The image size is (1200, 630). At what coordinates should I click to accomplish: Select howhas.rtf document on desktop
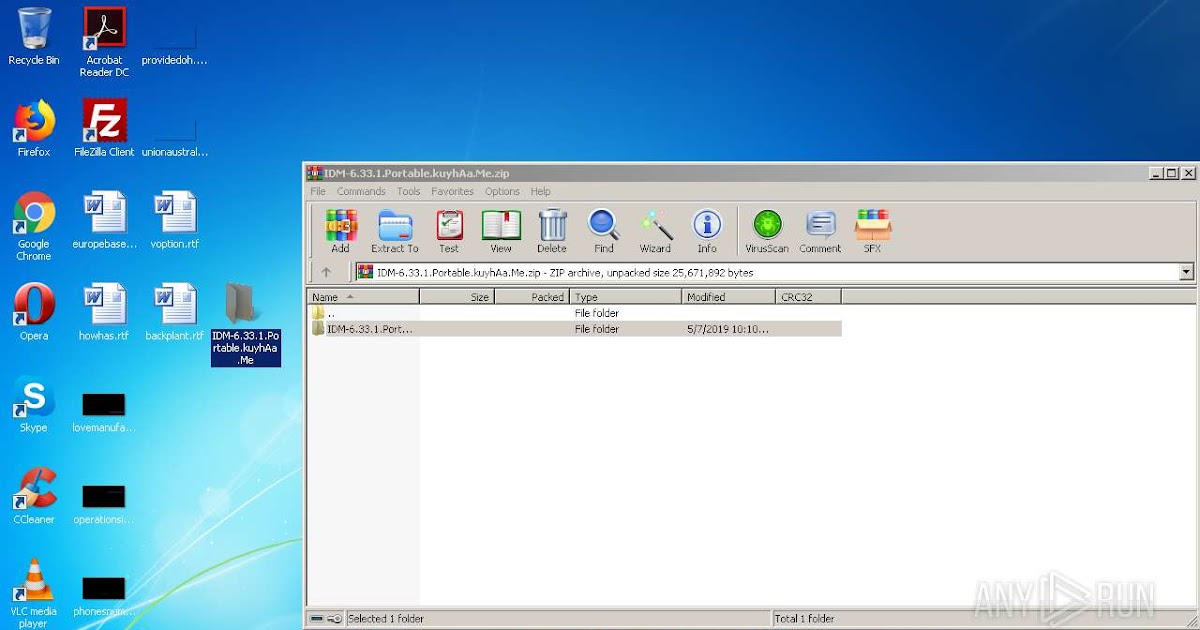104,311
